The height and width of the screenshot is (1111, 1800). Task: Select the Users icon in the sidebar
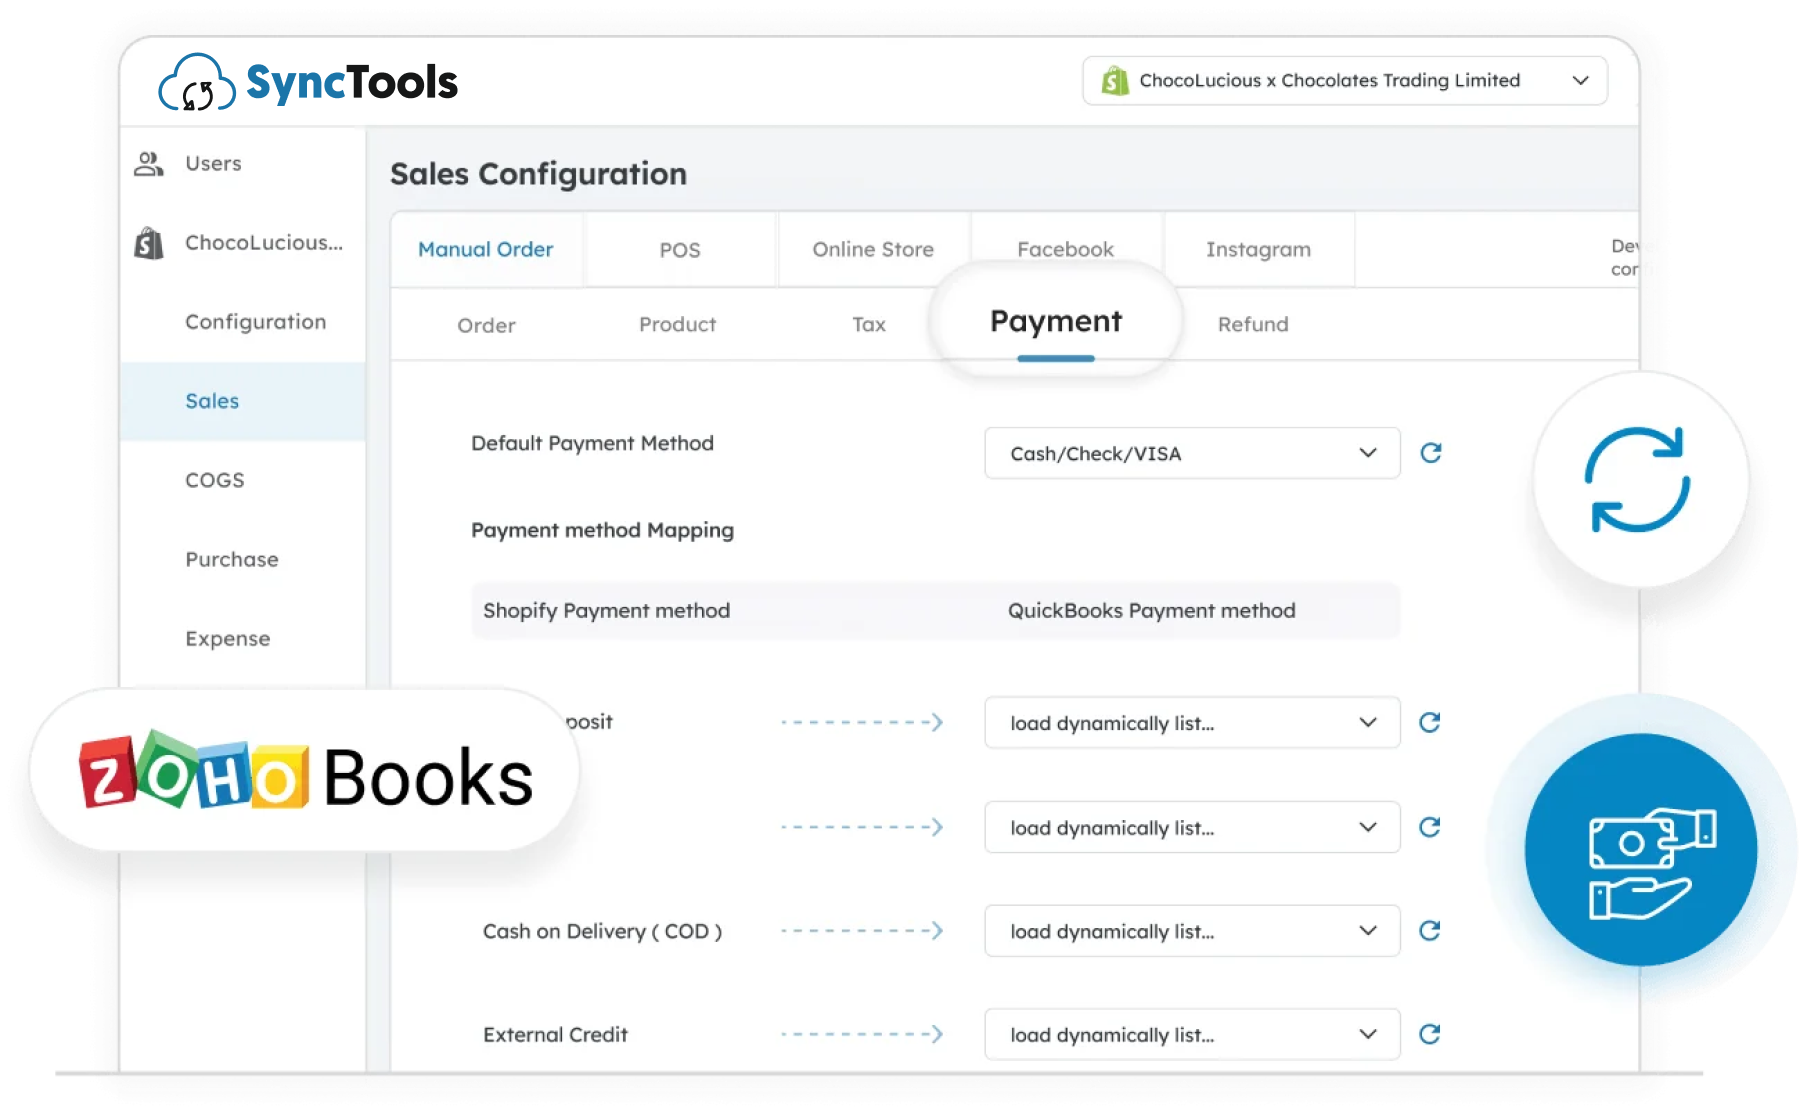[150, 163]
